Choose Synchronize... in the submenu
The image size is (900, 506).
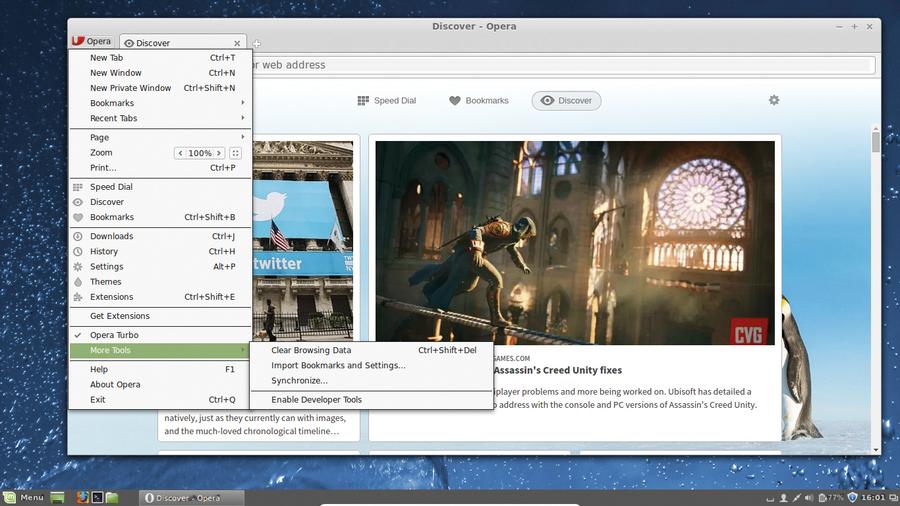[372, 380]
